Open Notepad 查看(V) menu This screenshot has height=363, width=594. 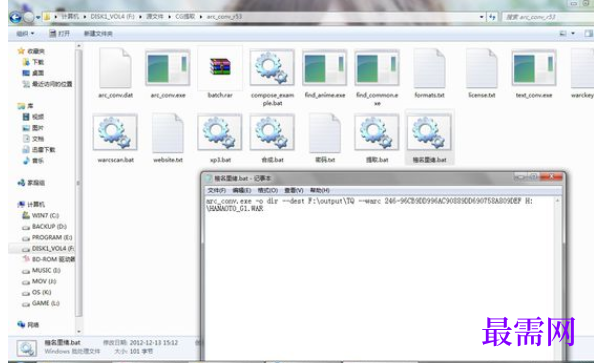pos(294,190)
